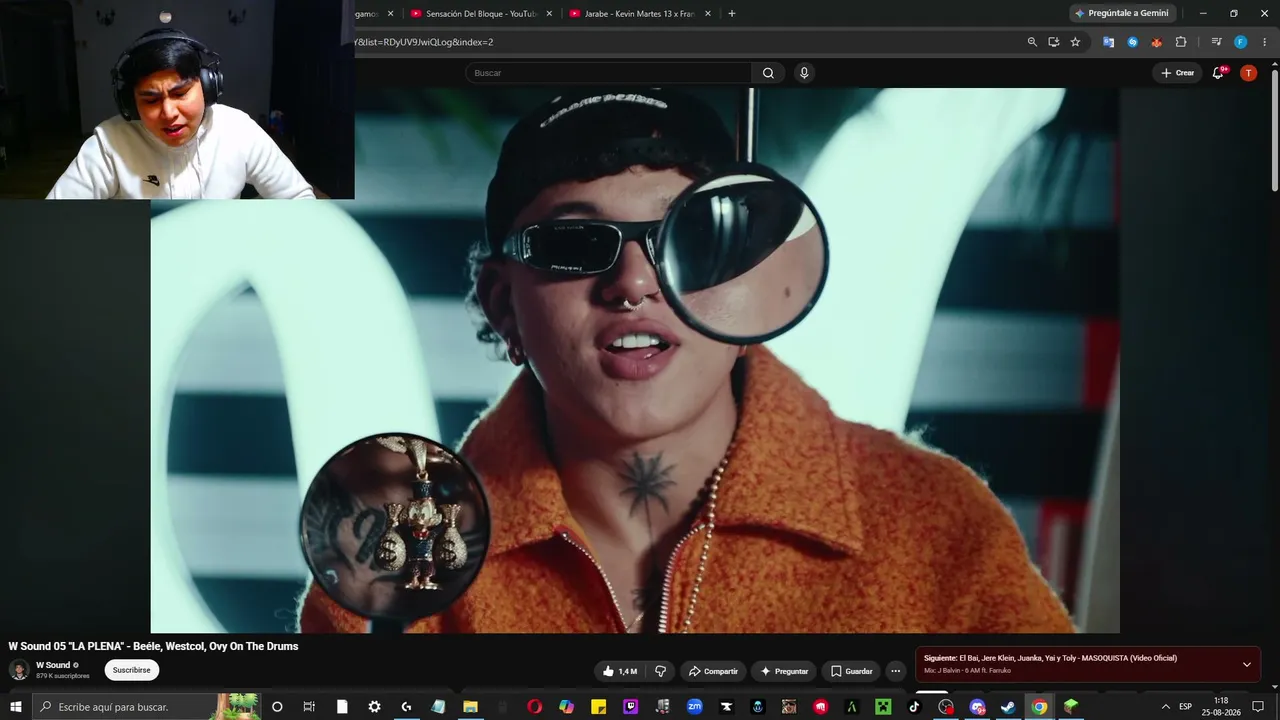Open Steam on taskbar
Viewport: 1280px width, 720px height.
1008,707
